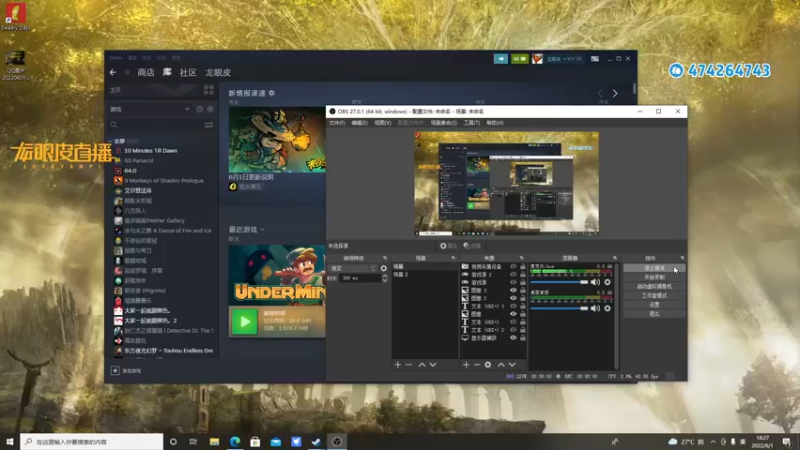Open the 编辑(E) menu in OBS
800x450 pixels.
[359, 123]
